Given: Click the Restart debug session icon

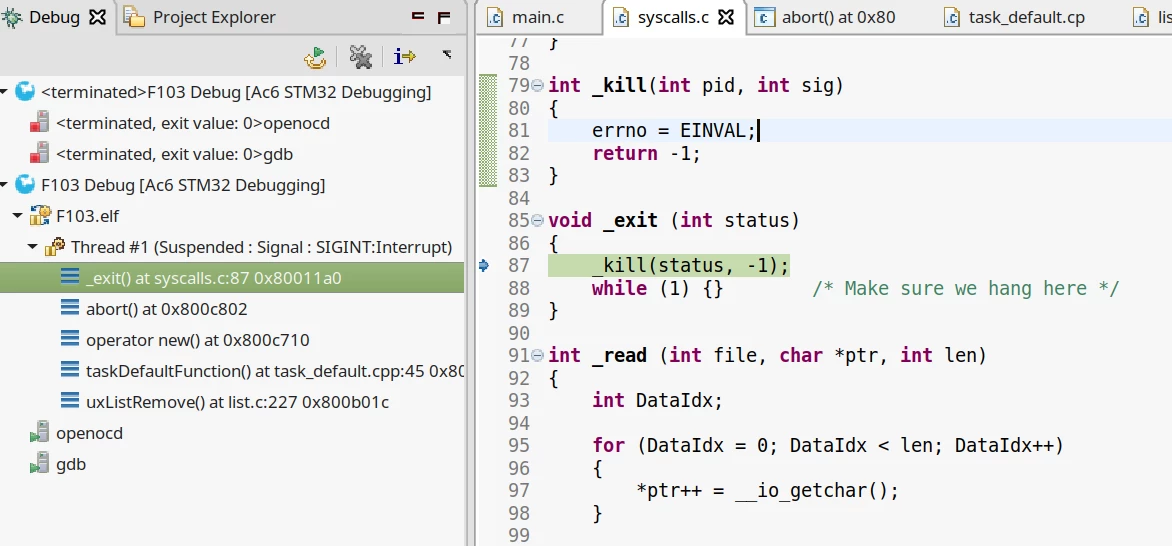Looking at the screenshot, I should point(315,58).
